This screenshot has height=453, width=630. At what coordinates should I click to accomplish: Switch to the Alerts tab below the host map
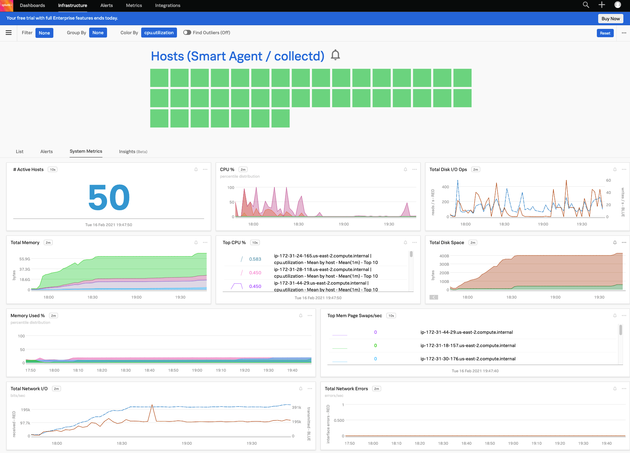pyautogui.click(x=47, y=152)
